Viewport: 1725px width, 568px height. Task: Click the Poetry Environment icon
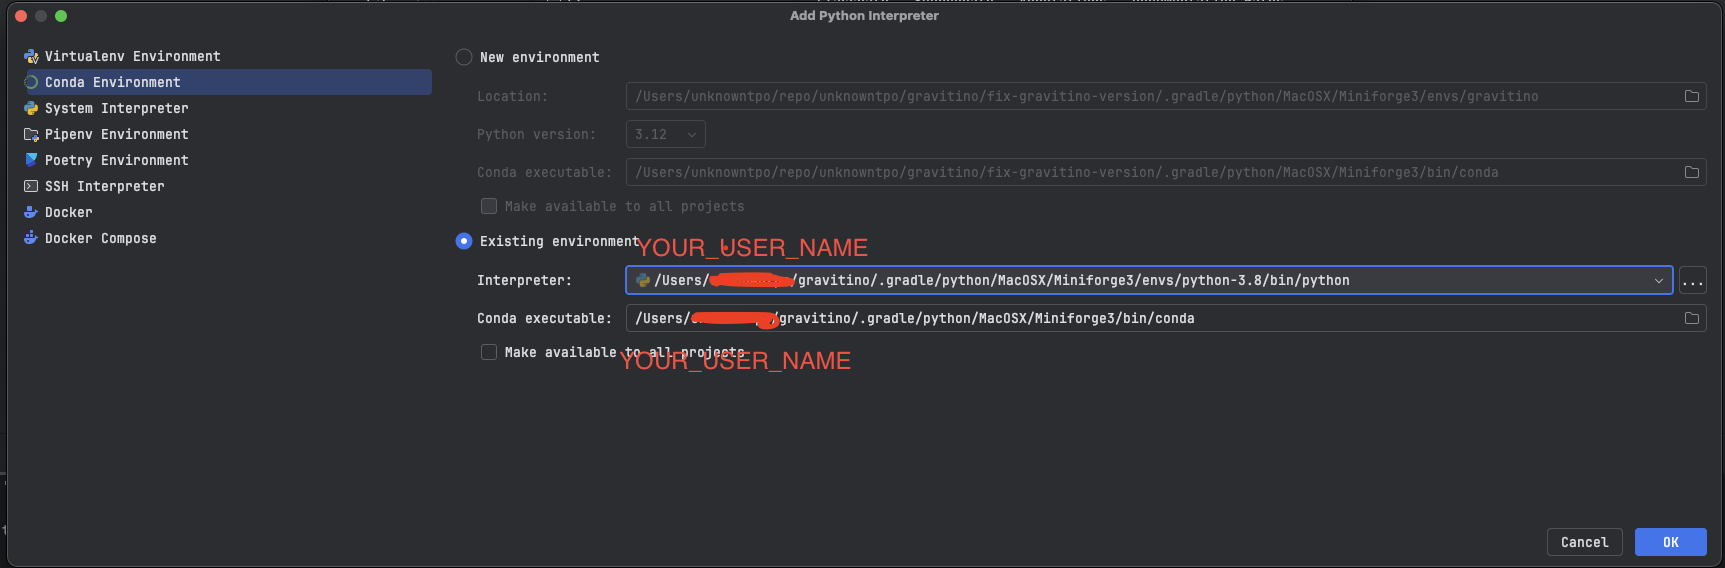(x=31, y=160)
